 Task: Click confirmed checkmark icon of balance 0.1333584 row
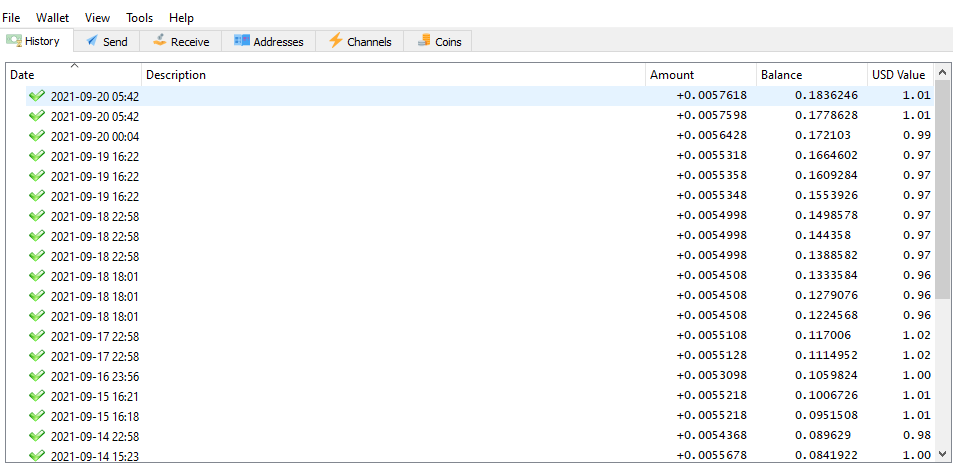(37, 276)
